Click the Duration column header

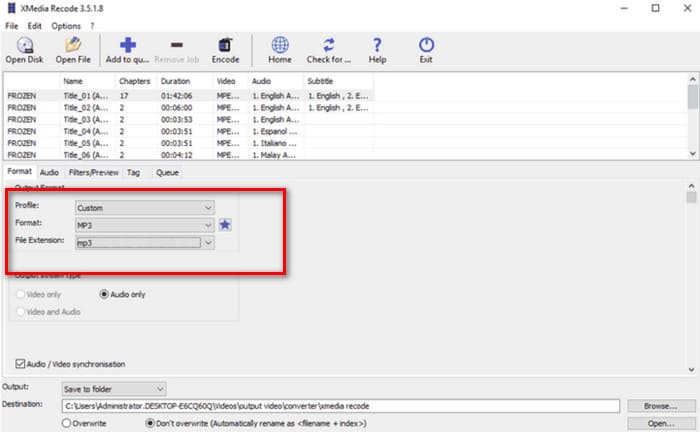click(x=185, y=81)
